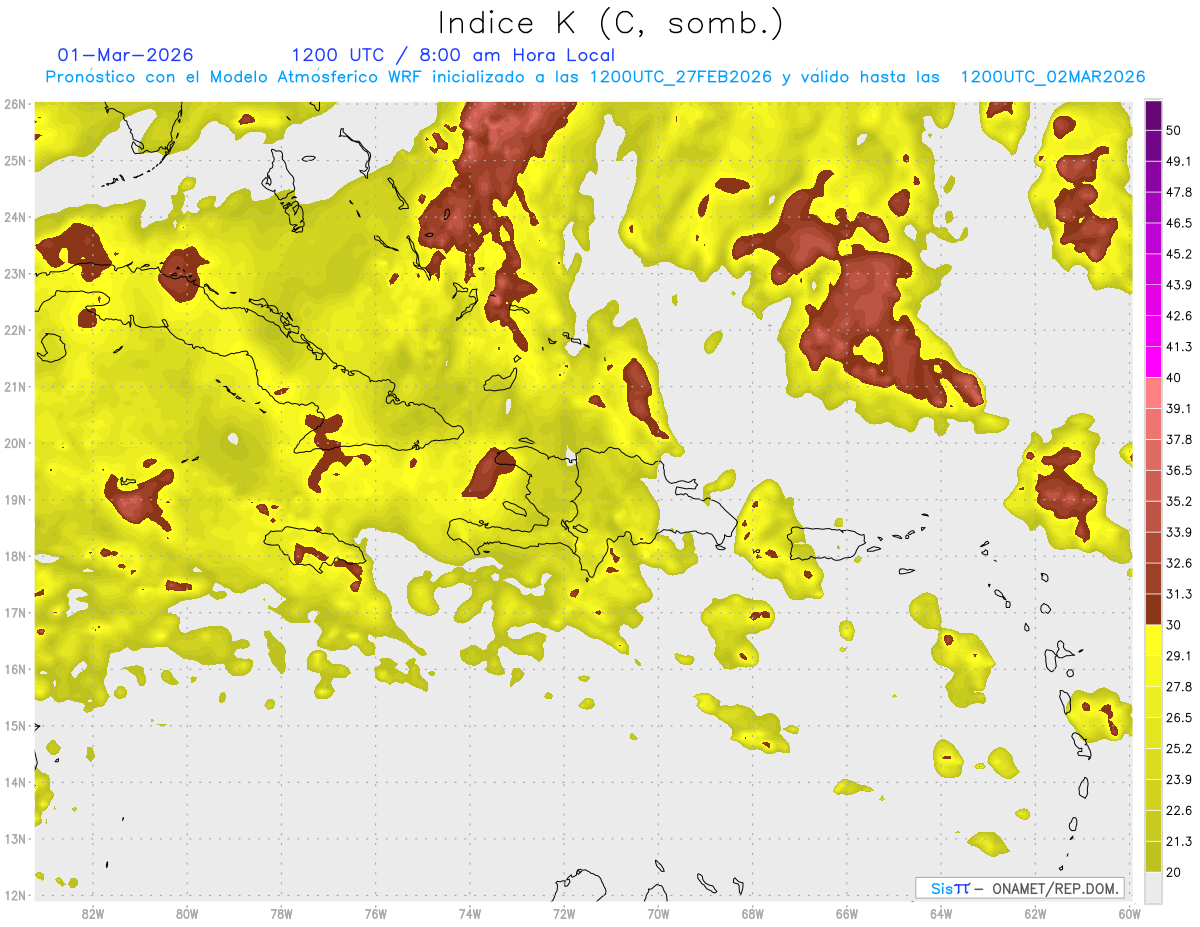Click the 18N latitude axis label
1200x927 pixels.
click(15, 556)
